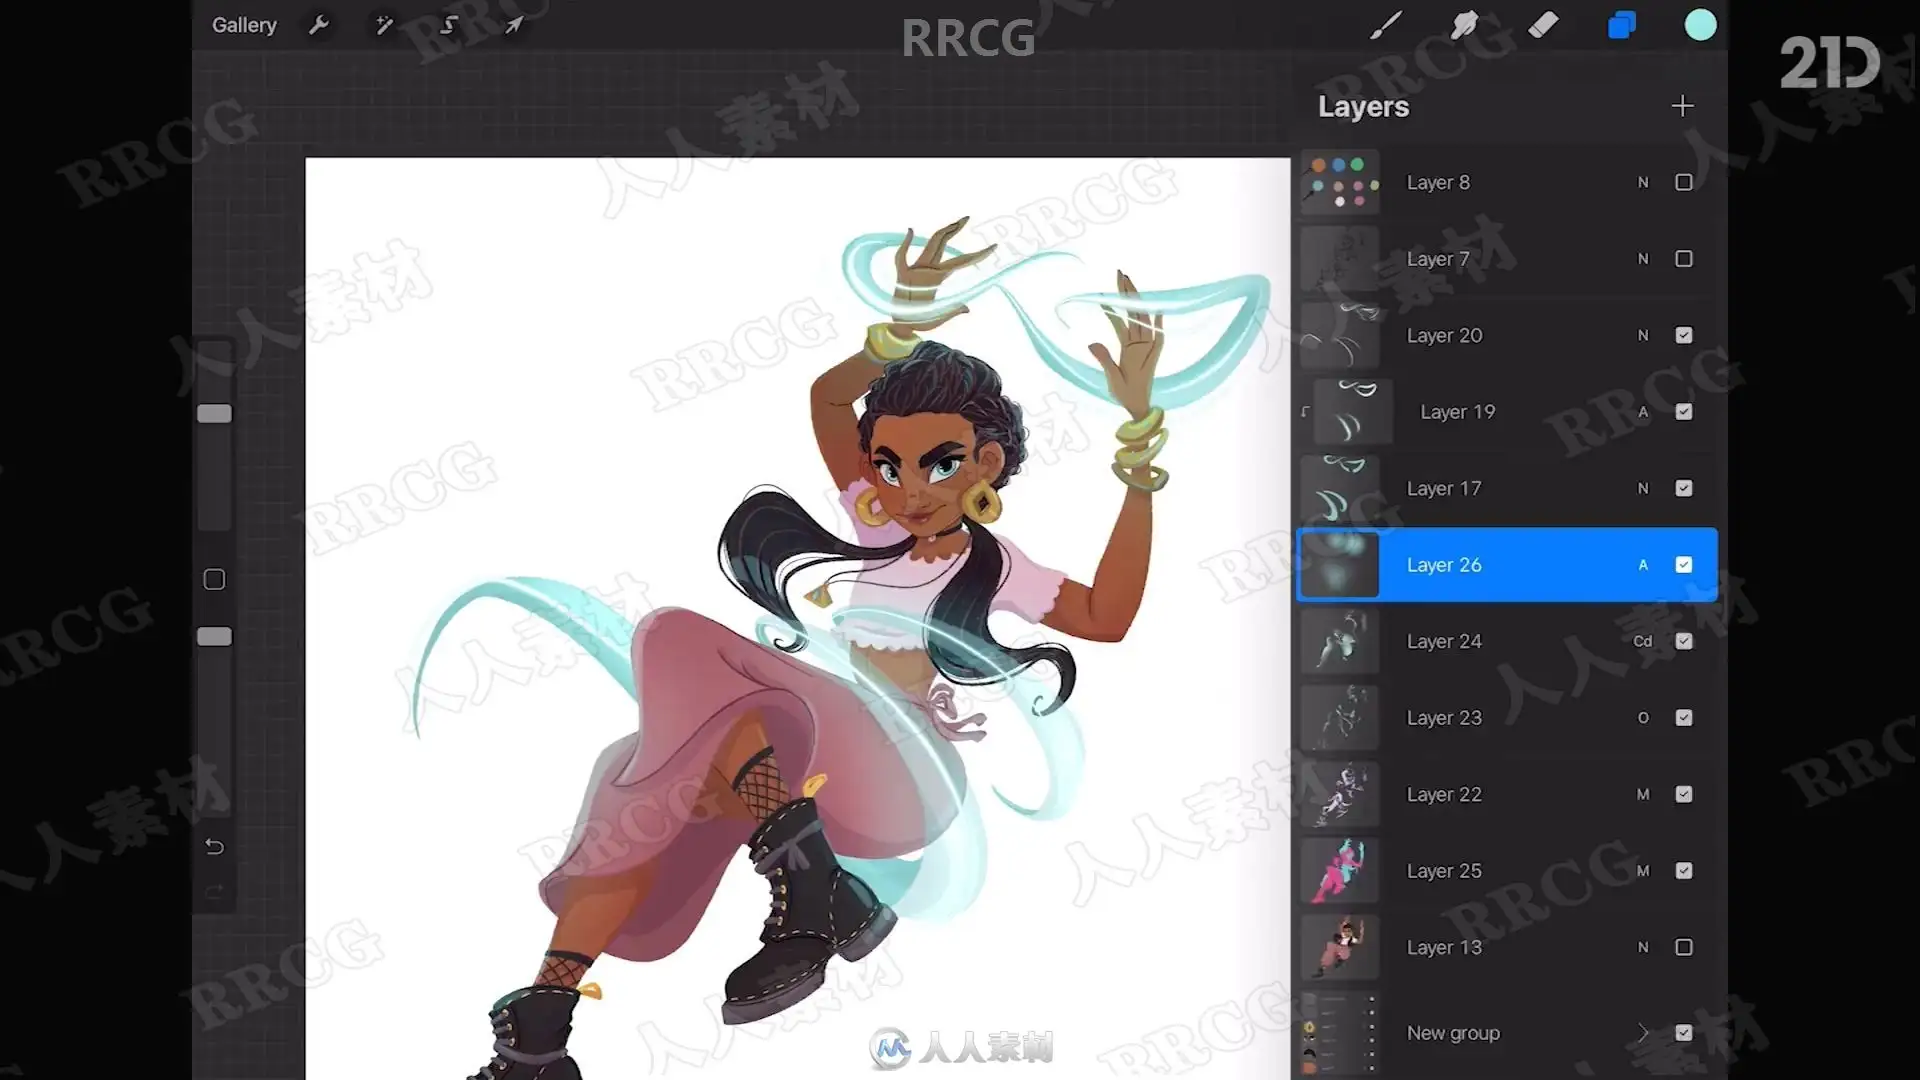This screenshot has width=1920, height=1080.
Task: Select Layer 23 thumbnail
Action: (x=1340, y=718)
